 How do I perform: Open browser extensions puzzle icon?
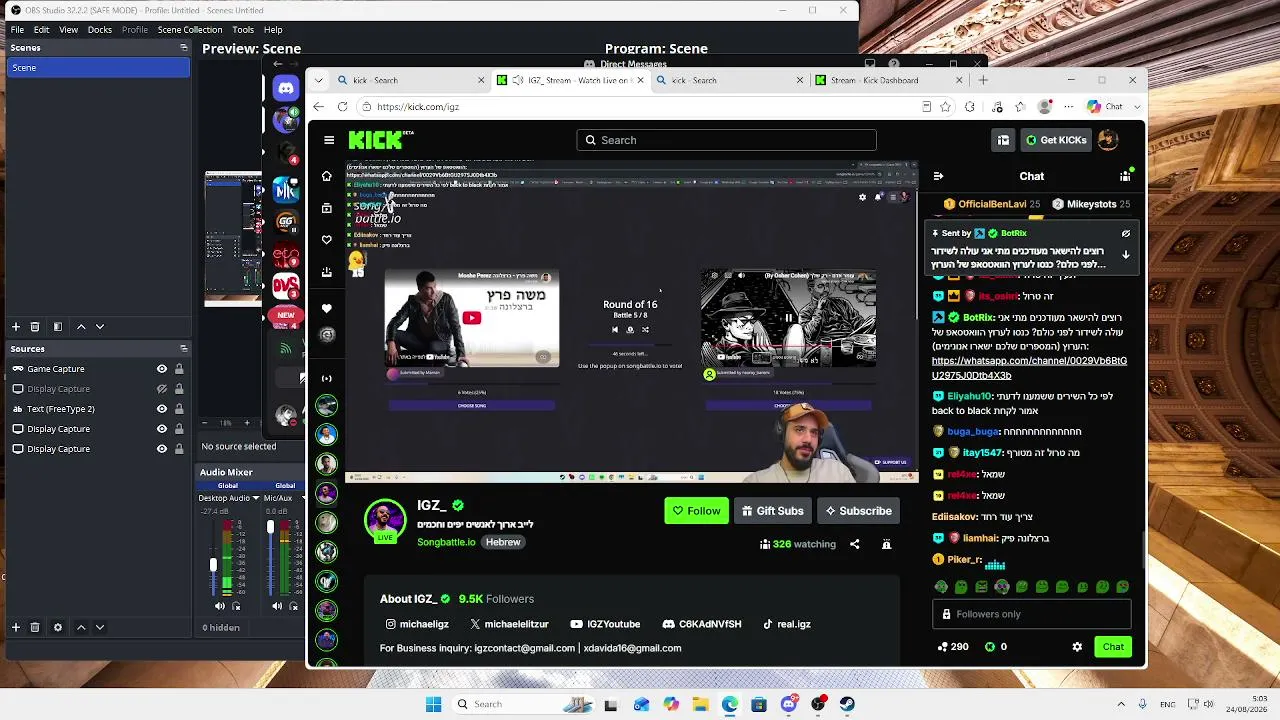[x=969, y=107]
